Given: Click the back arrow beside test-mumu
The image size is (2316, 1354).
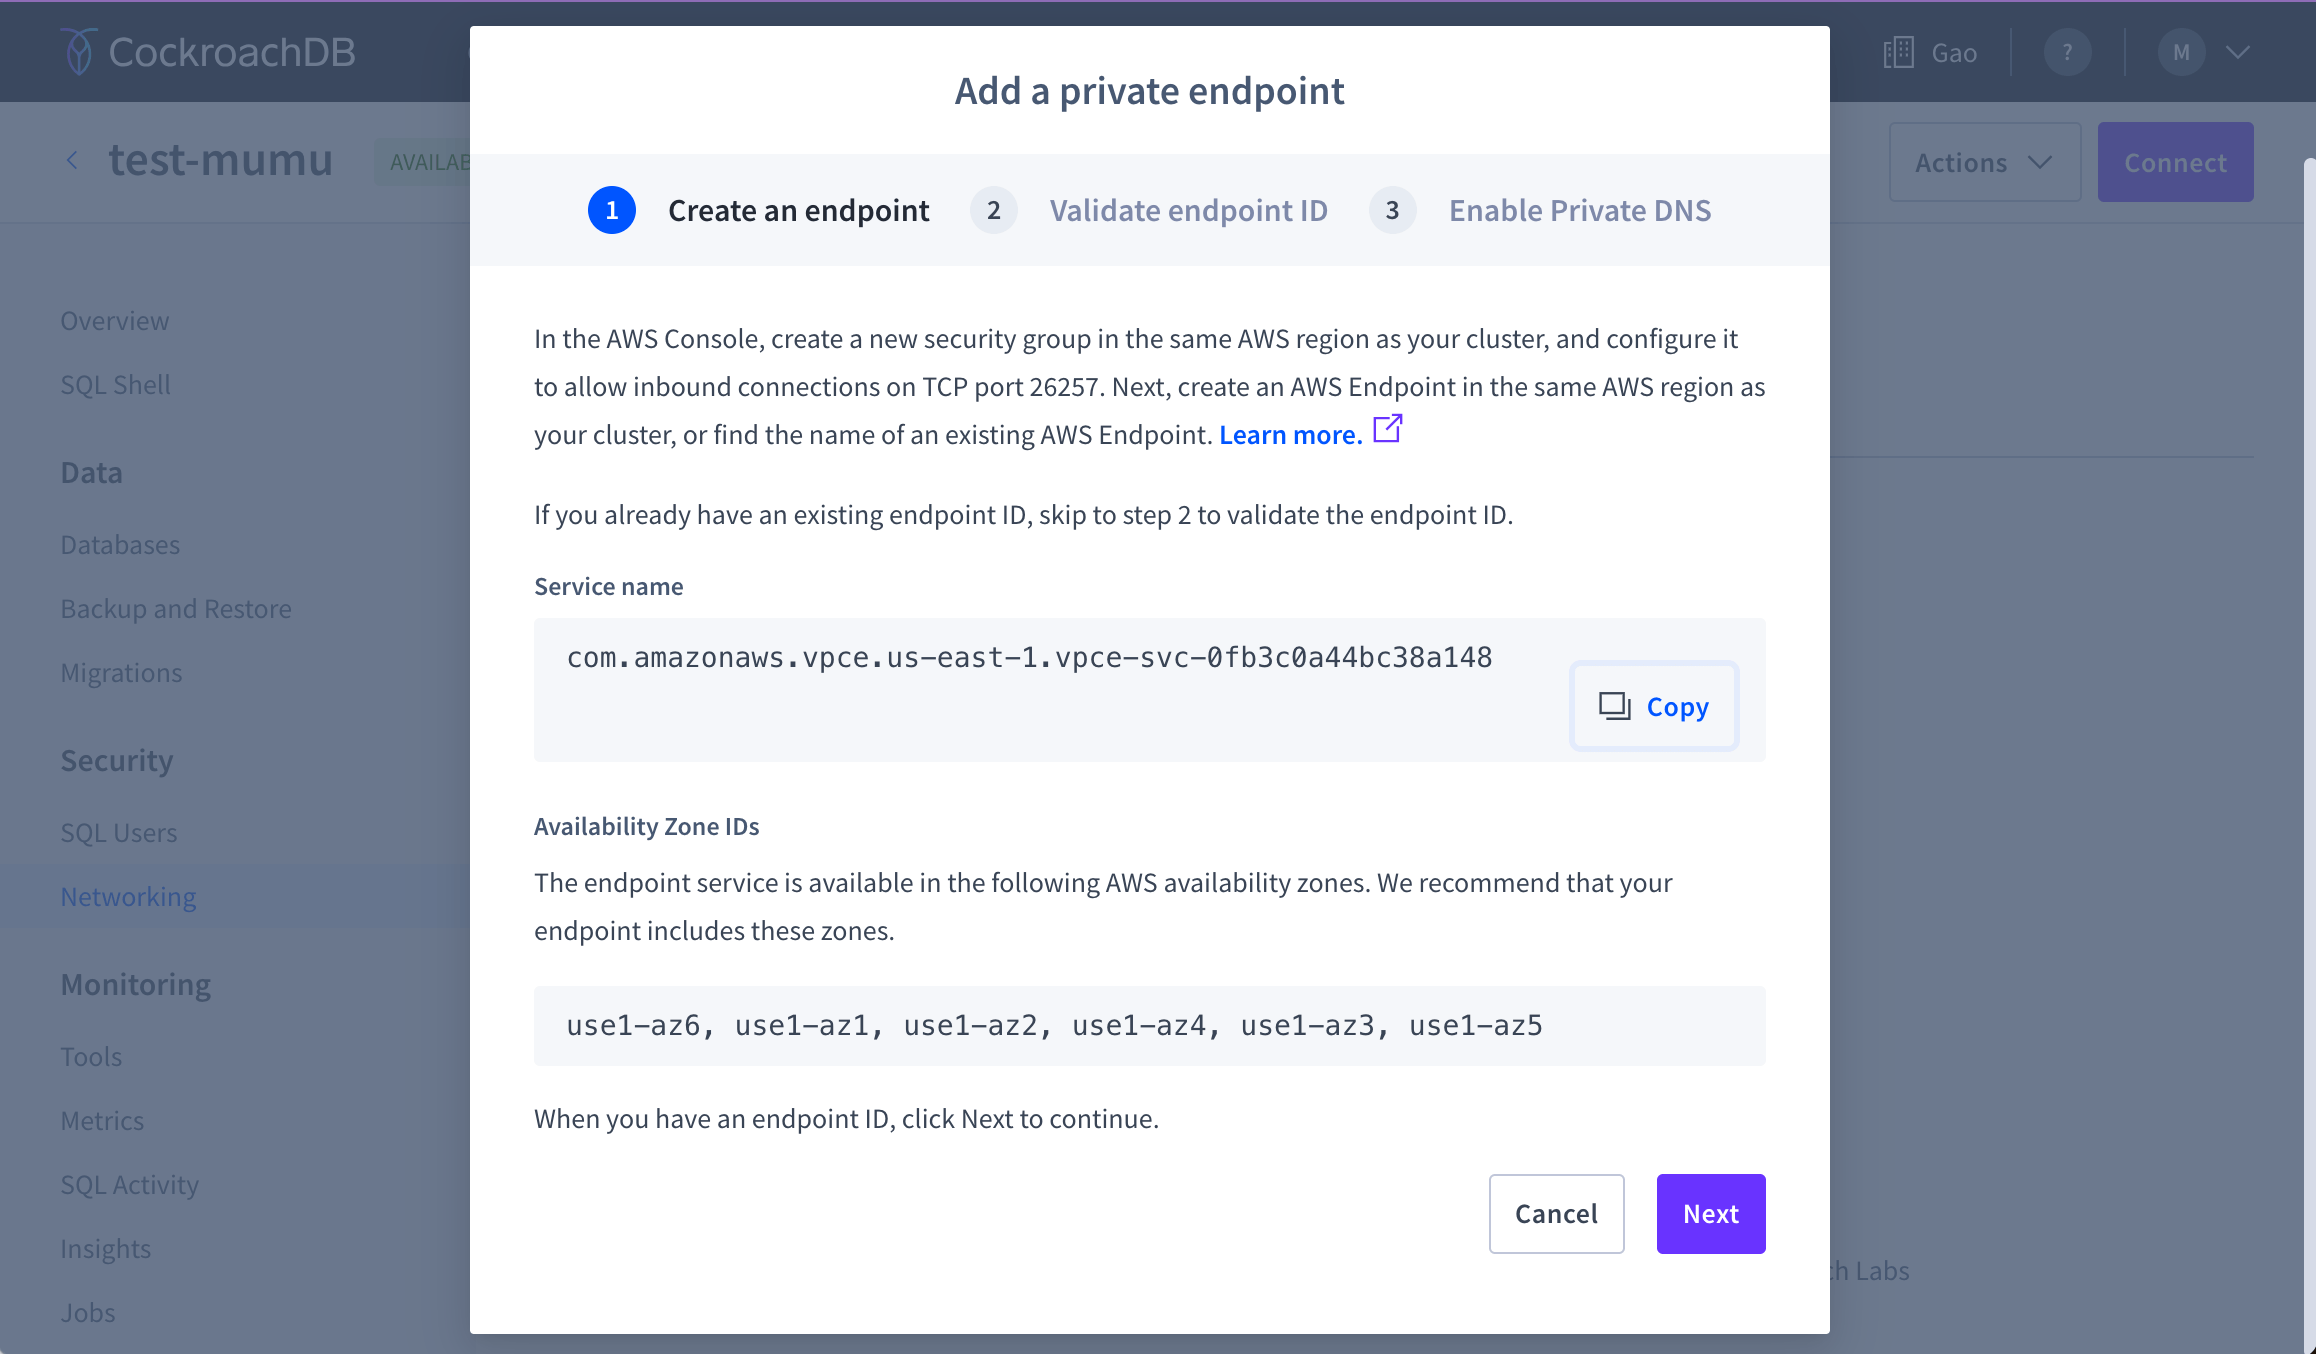Looking at the screenshot, I should (x=72, y=161).
